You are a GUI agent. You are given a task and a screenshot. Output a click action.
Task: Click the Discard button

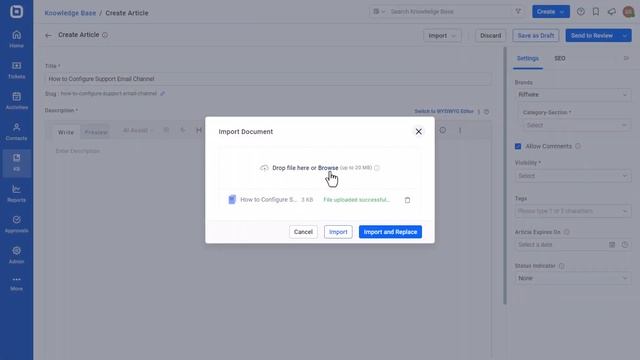(491, 36)
